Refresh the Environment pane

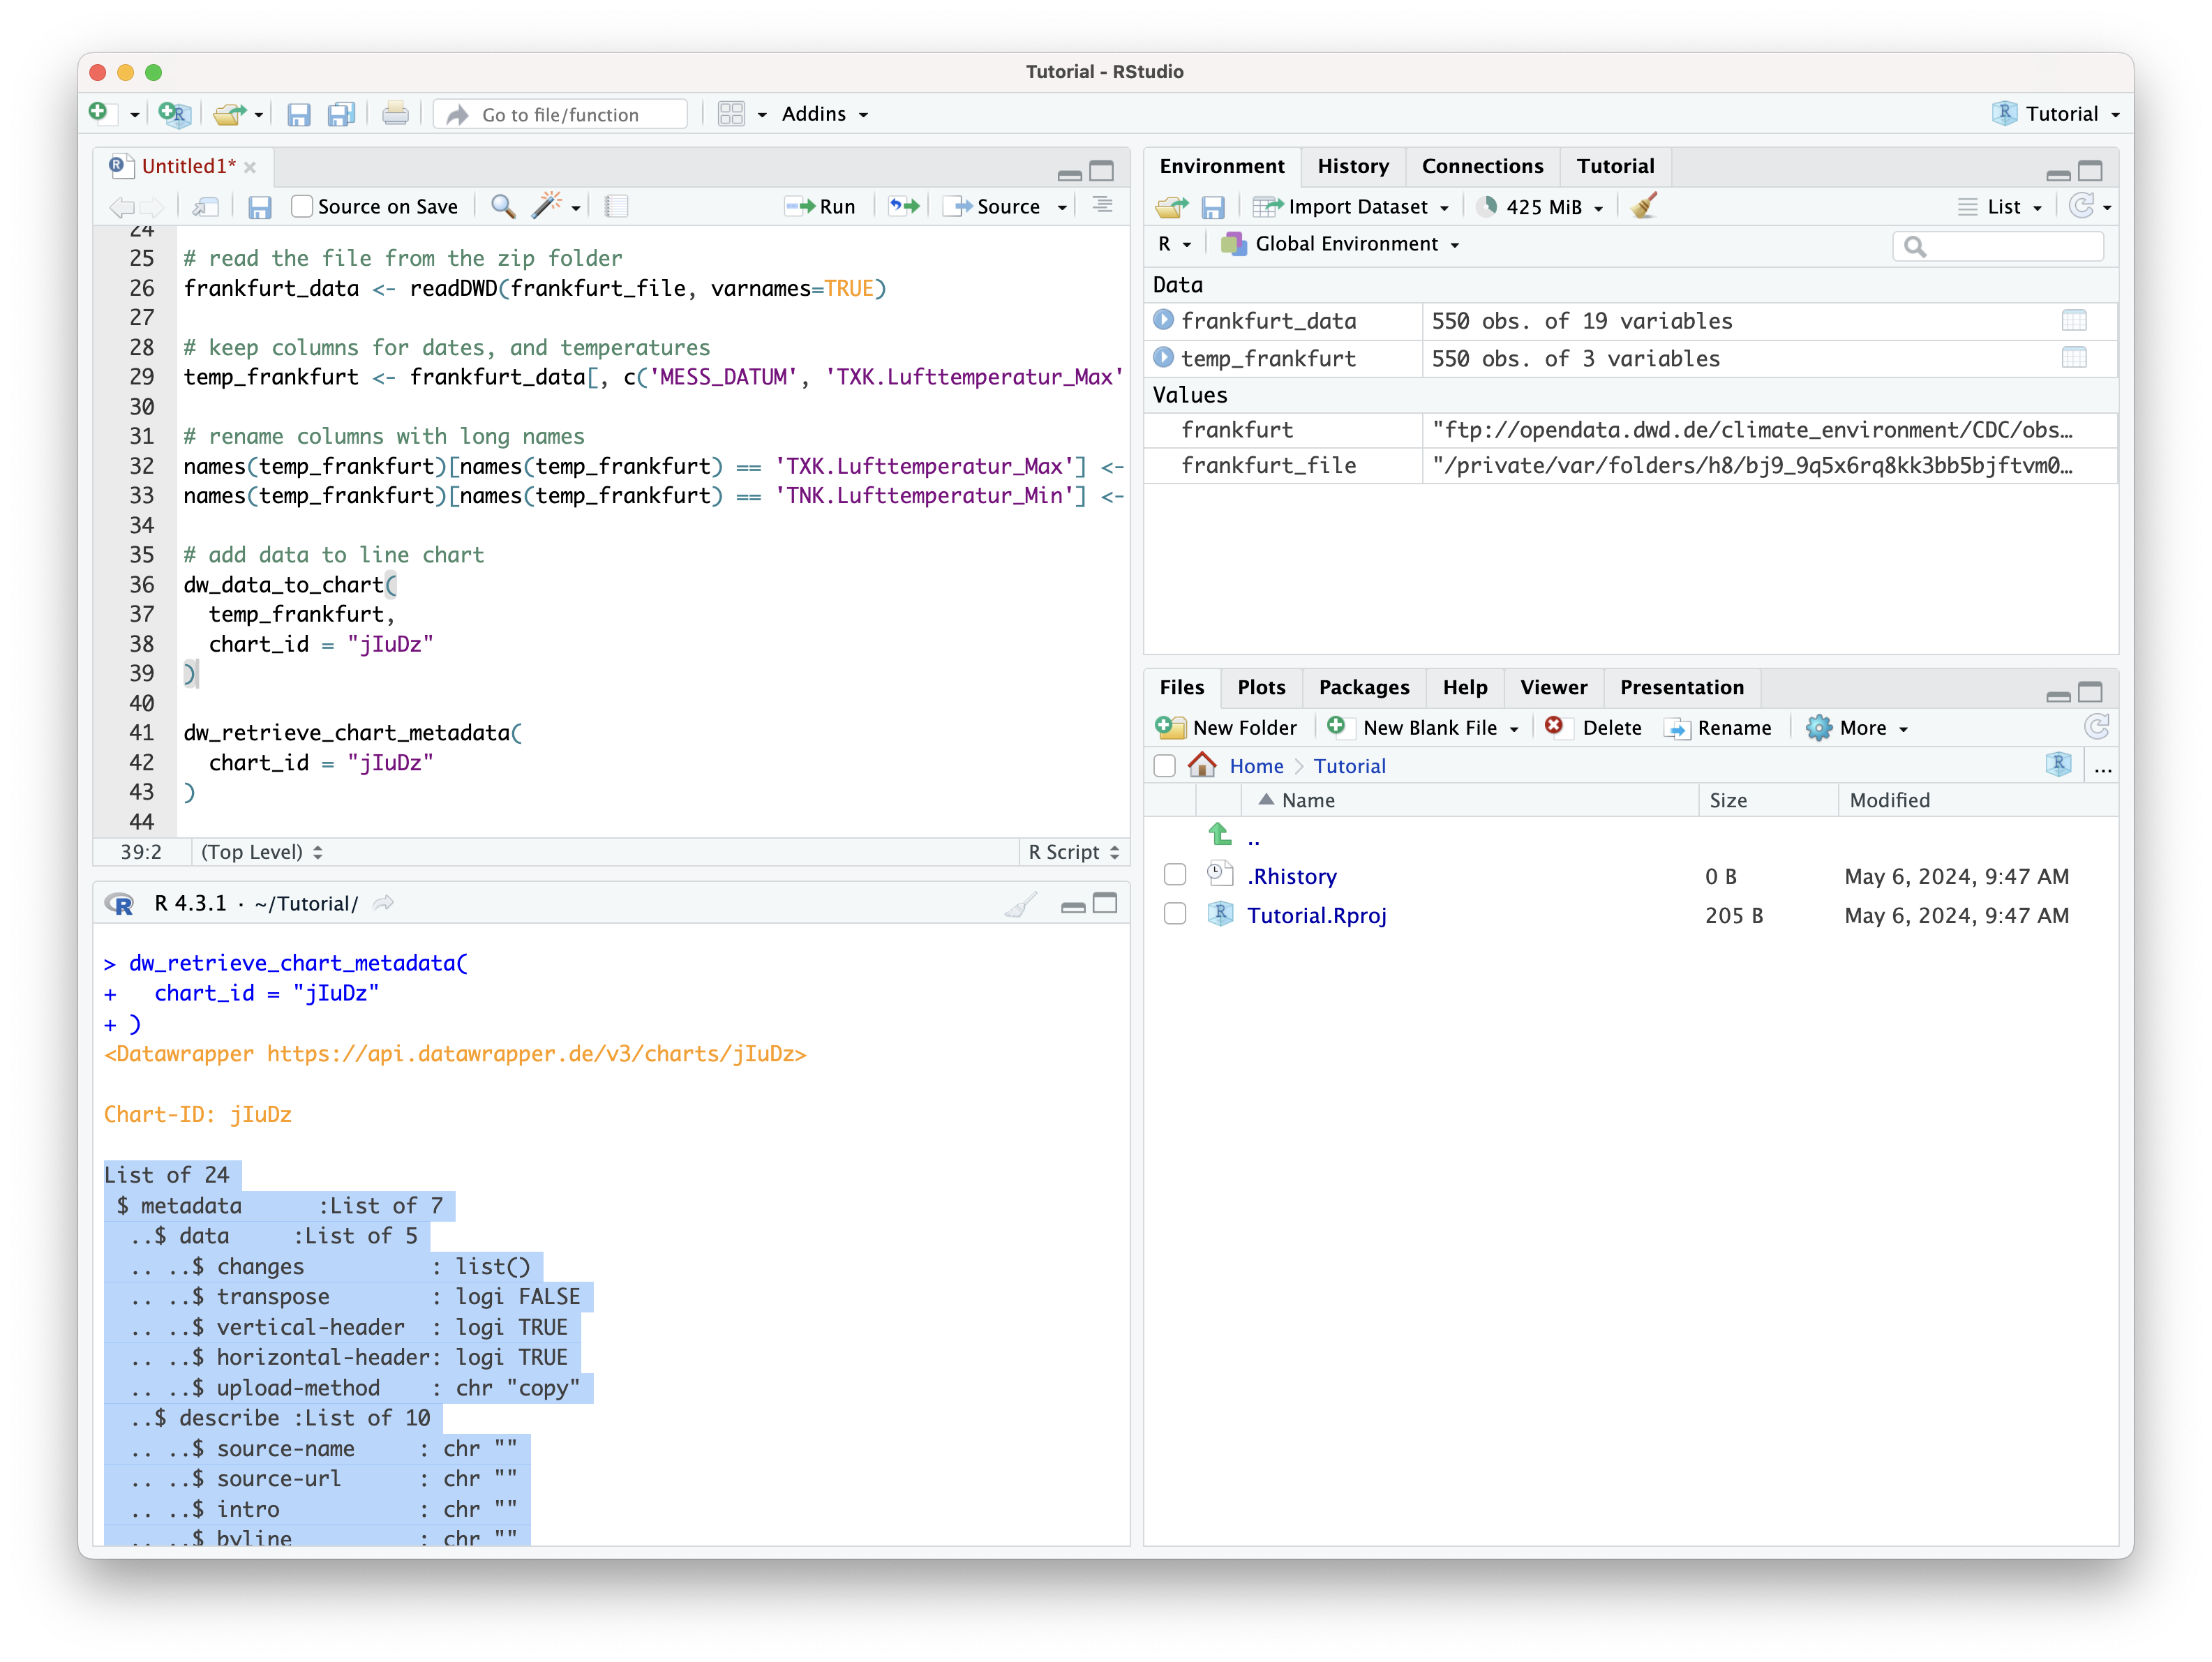pos(2082,206)
